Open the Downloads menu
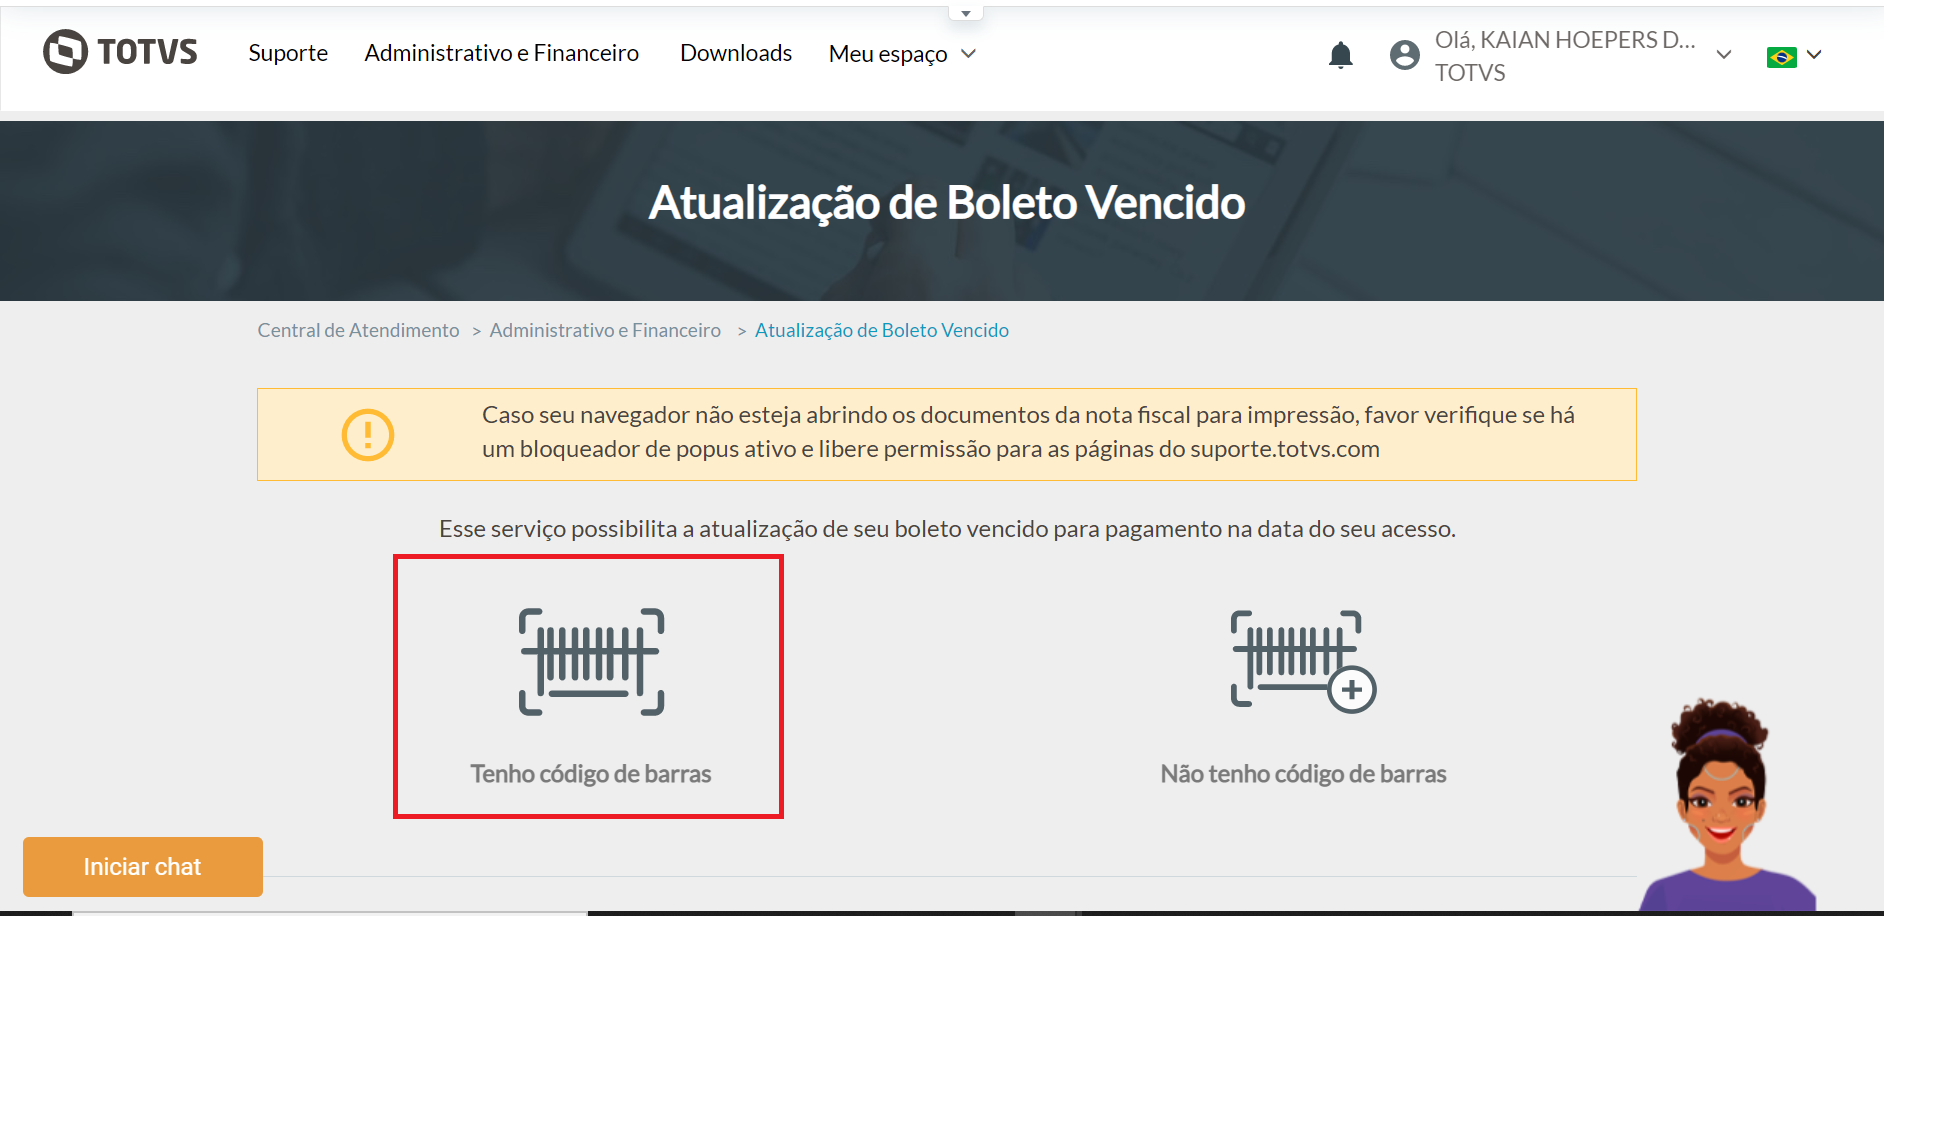The image size is (1936, 1122). [735, 53]
